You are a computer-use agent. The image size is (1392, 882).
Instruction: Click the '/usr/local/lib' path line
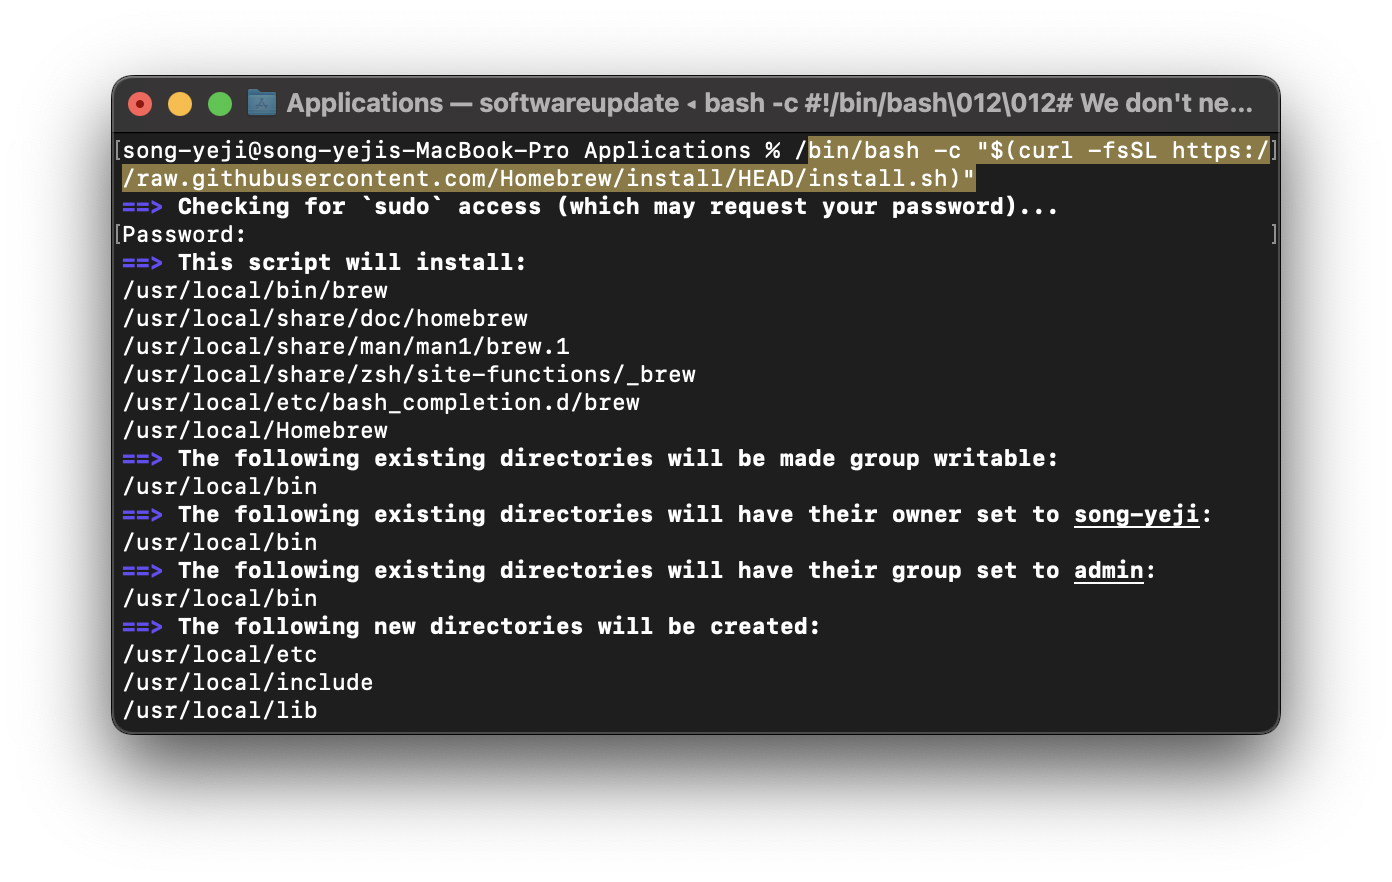(220, 710)
